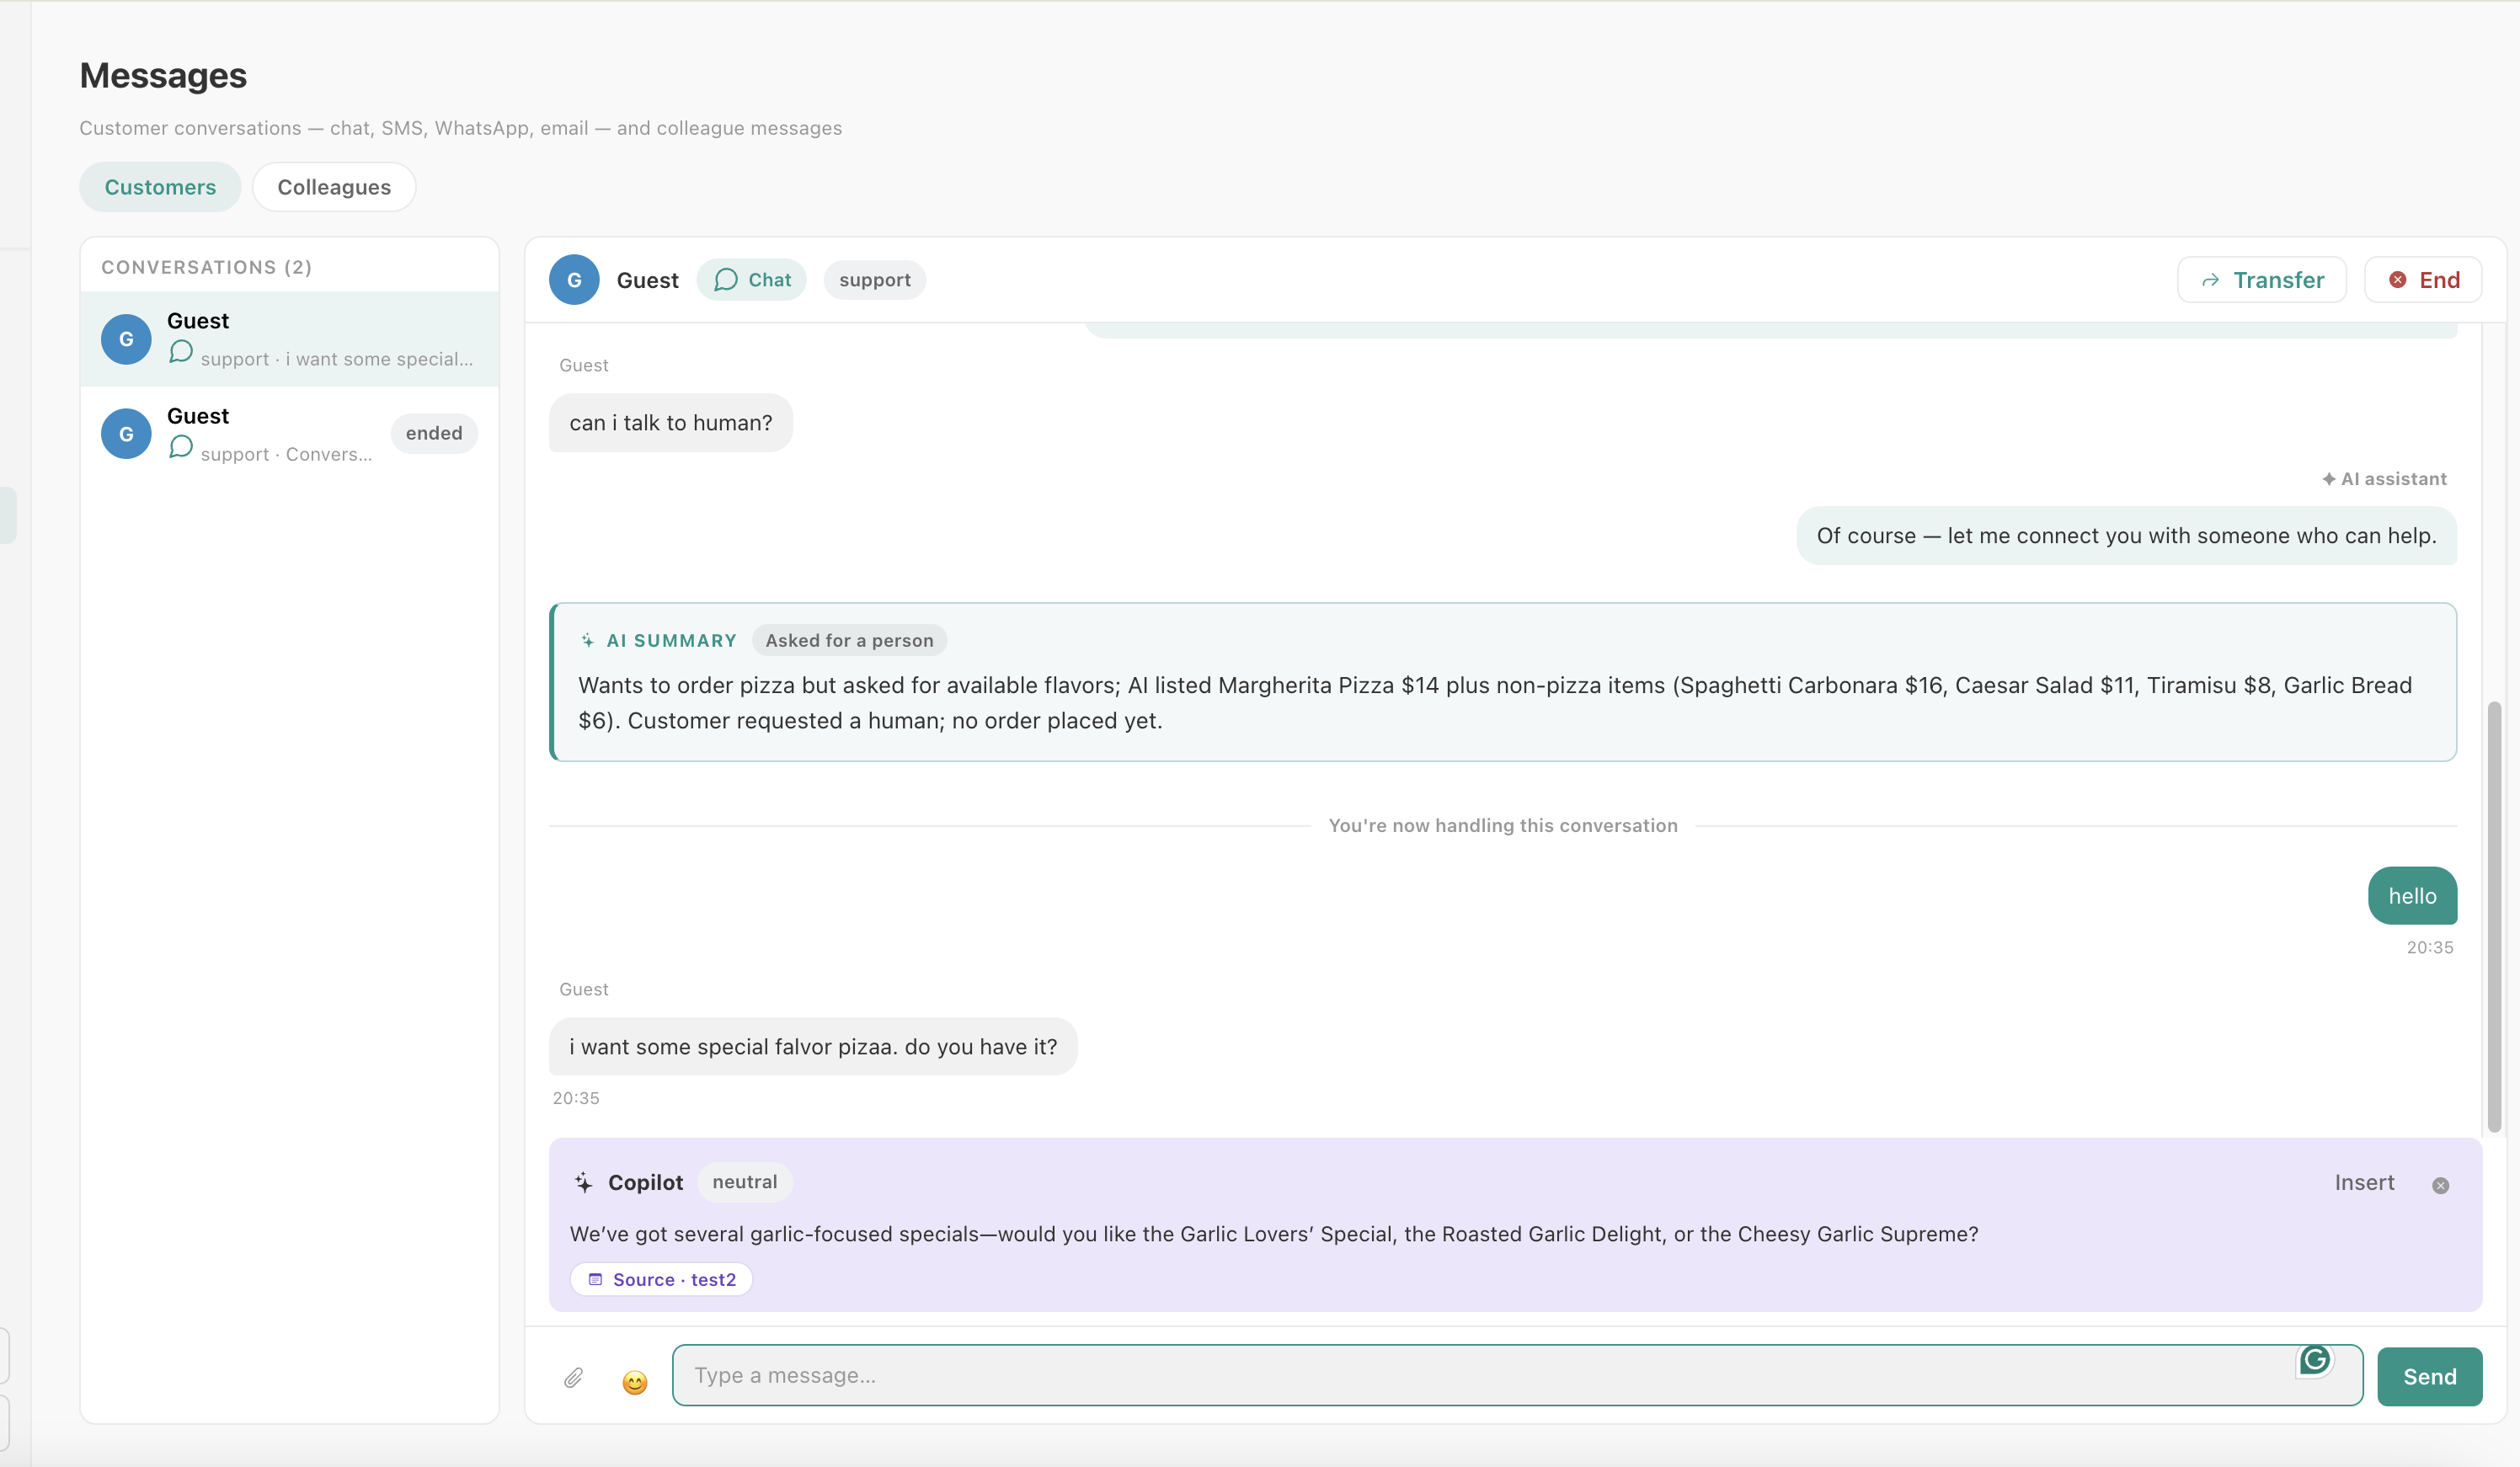The image size is (2520, 1467).
Task: Click the ended status badge
Action: click(x=434, y=434)
